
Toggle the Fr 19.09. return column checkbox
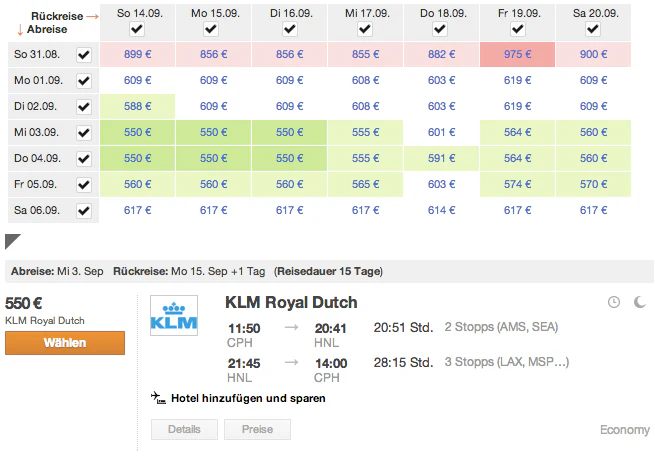click(x=518, y=30)
